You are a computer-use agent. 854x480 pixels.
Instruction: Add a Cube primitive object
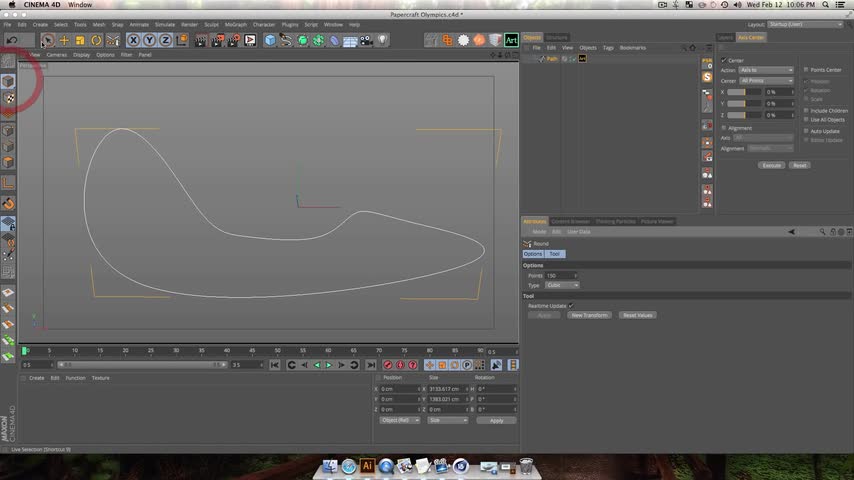tap(270, 40)
